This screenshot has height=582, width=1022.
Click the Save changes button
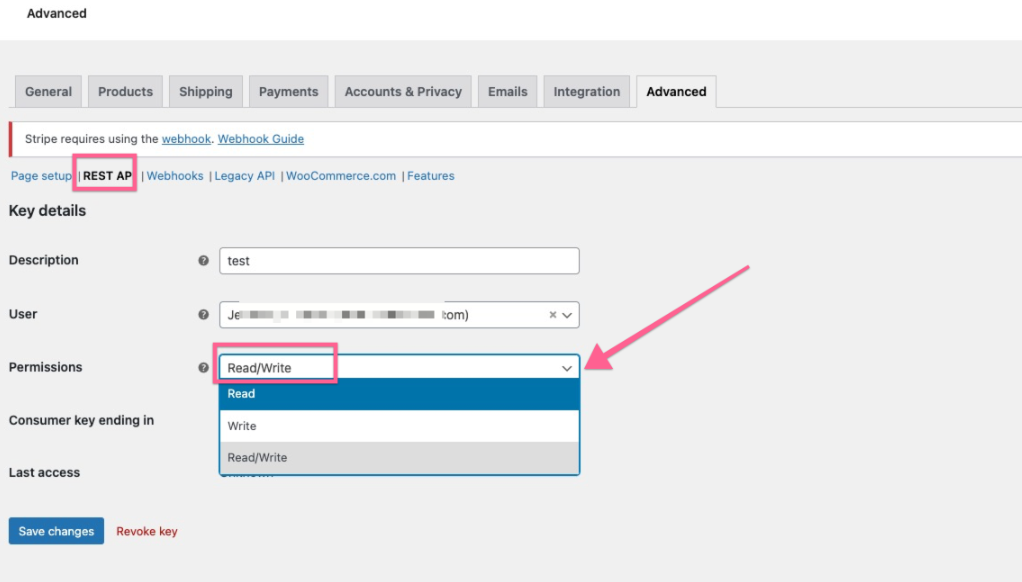56,531
